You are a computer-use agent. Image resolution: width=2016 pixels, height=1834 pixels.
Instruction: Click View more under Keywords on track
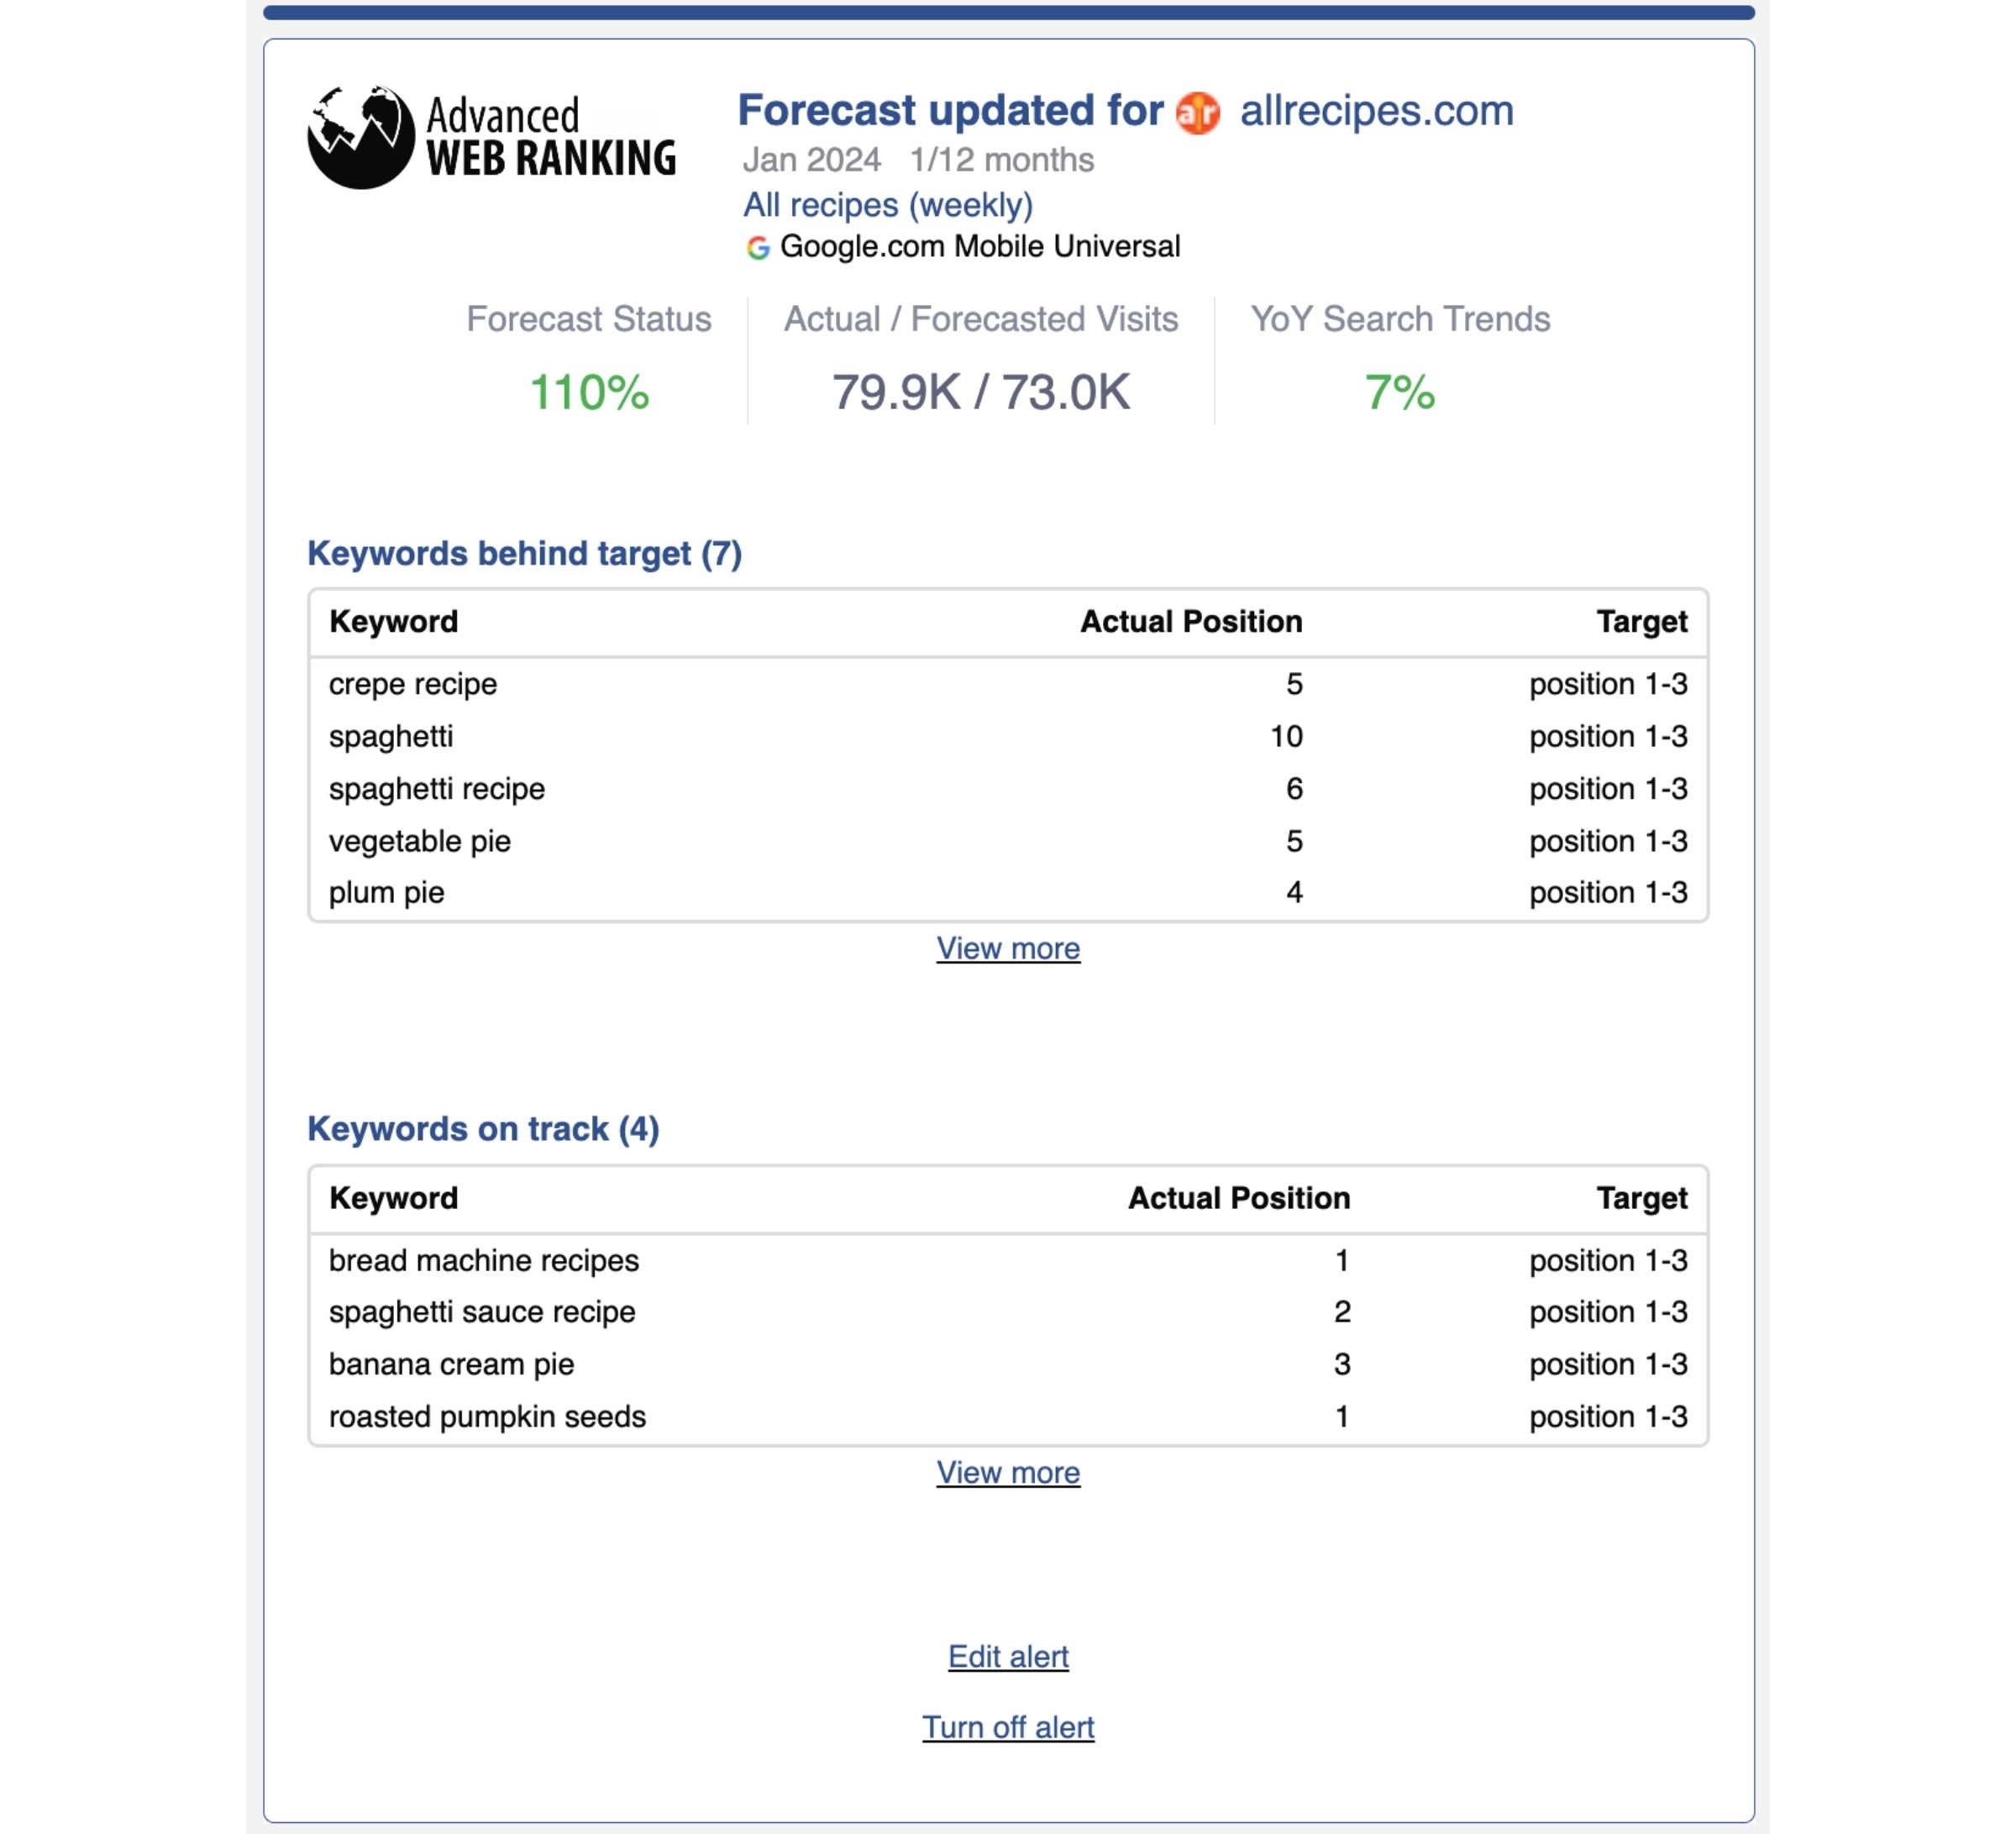click(1008, 1473)
